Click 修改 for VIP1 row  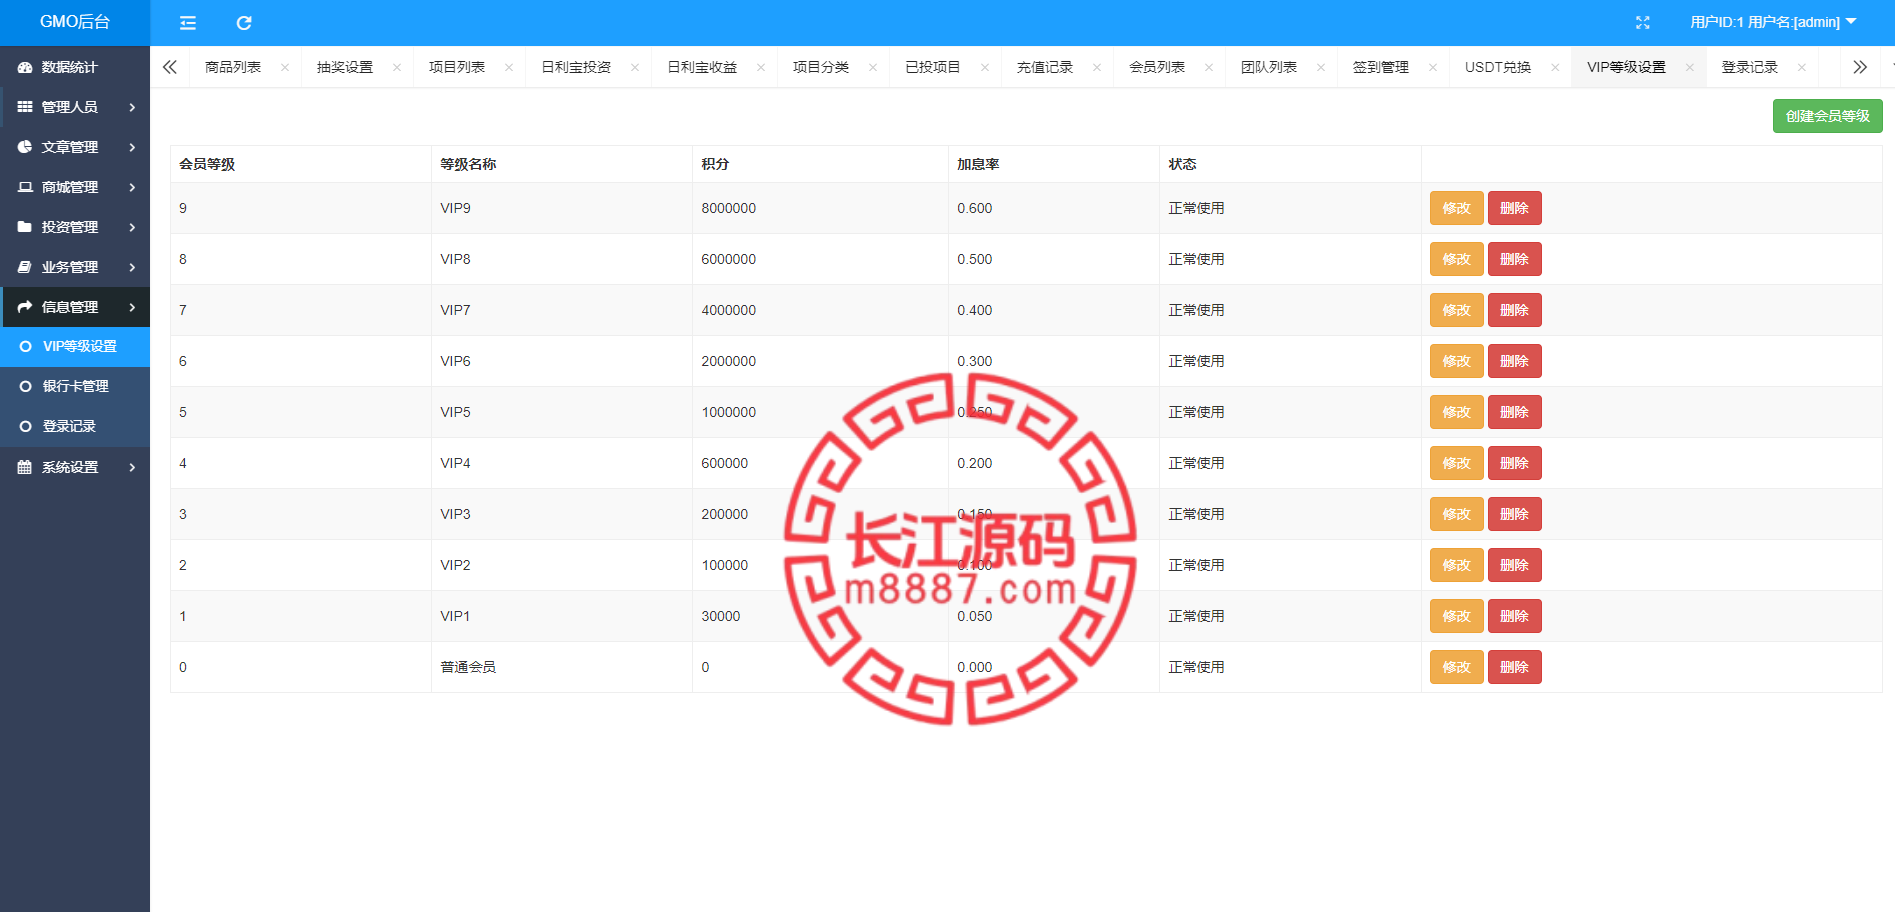(1456, 616)
